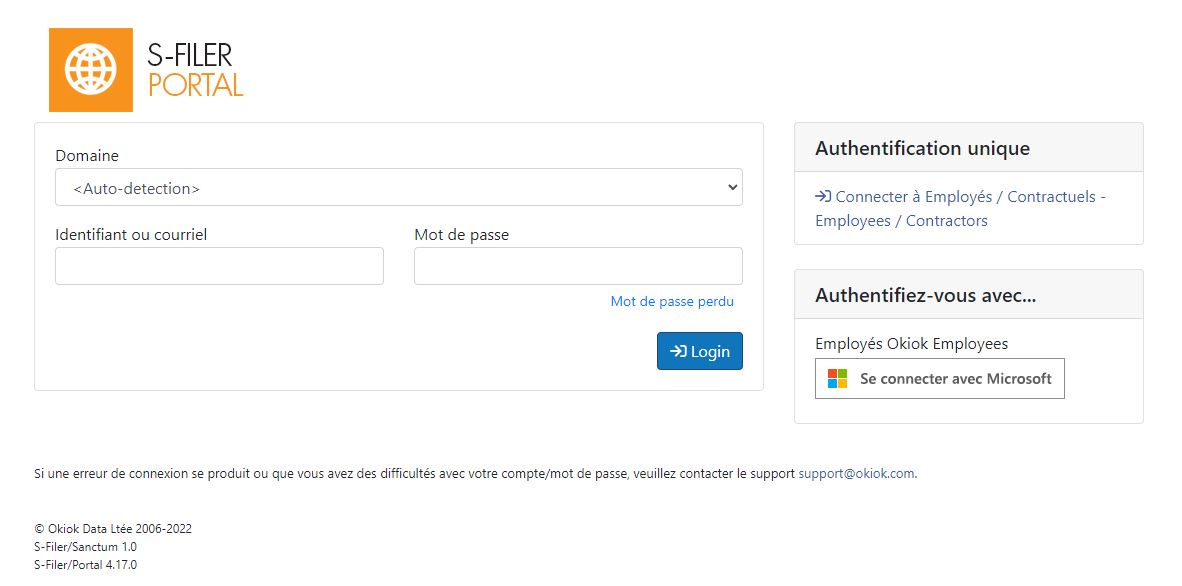Click the Identifiant ou courriel label
This screenshot has height=586, width=1182.
[131, 235]
